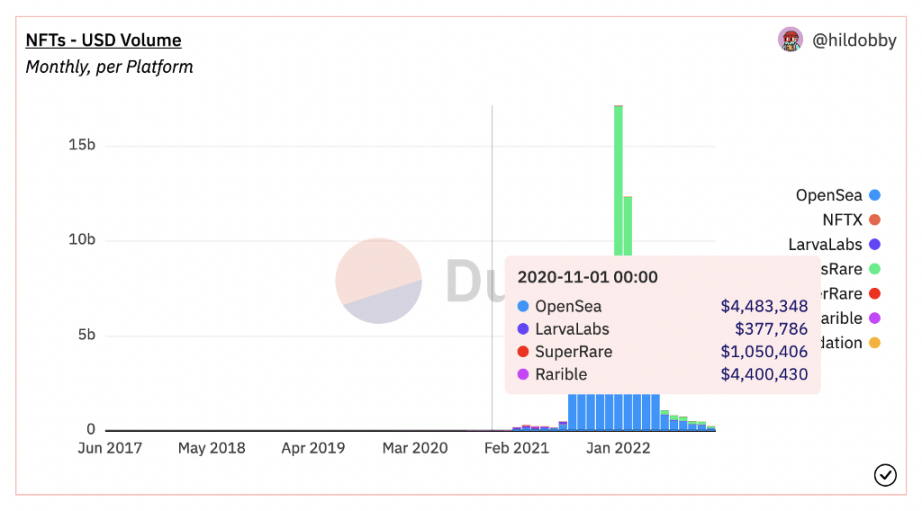Click the May 2018 x-axis label

coord(212,448)
